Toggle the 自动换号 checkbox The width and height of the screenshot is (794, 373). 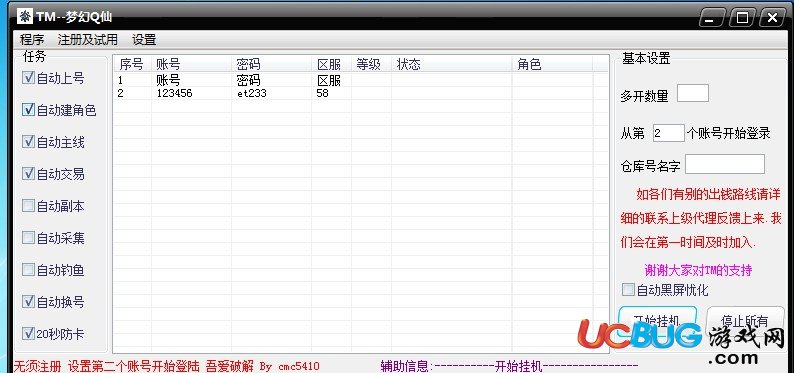tap(28, 302)
